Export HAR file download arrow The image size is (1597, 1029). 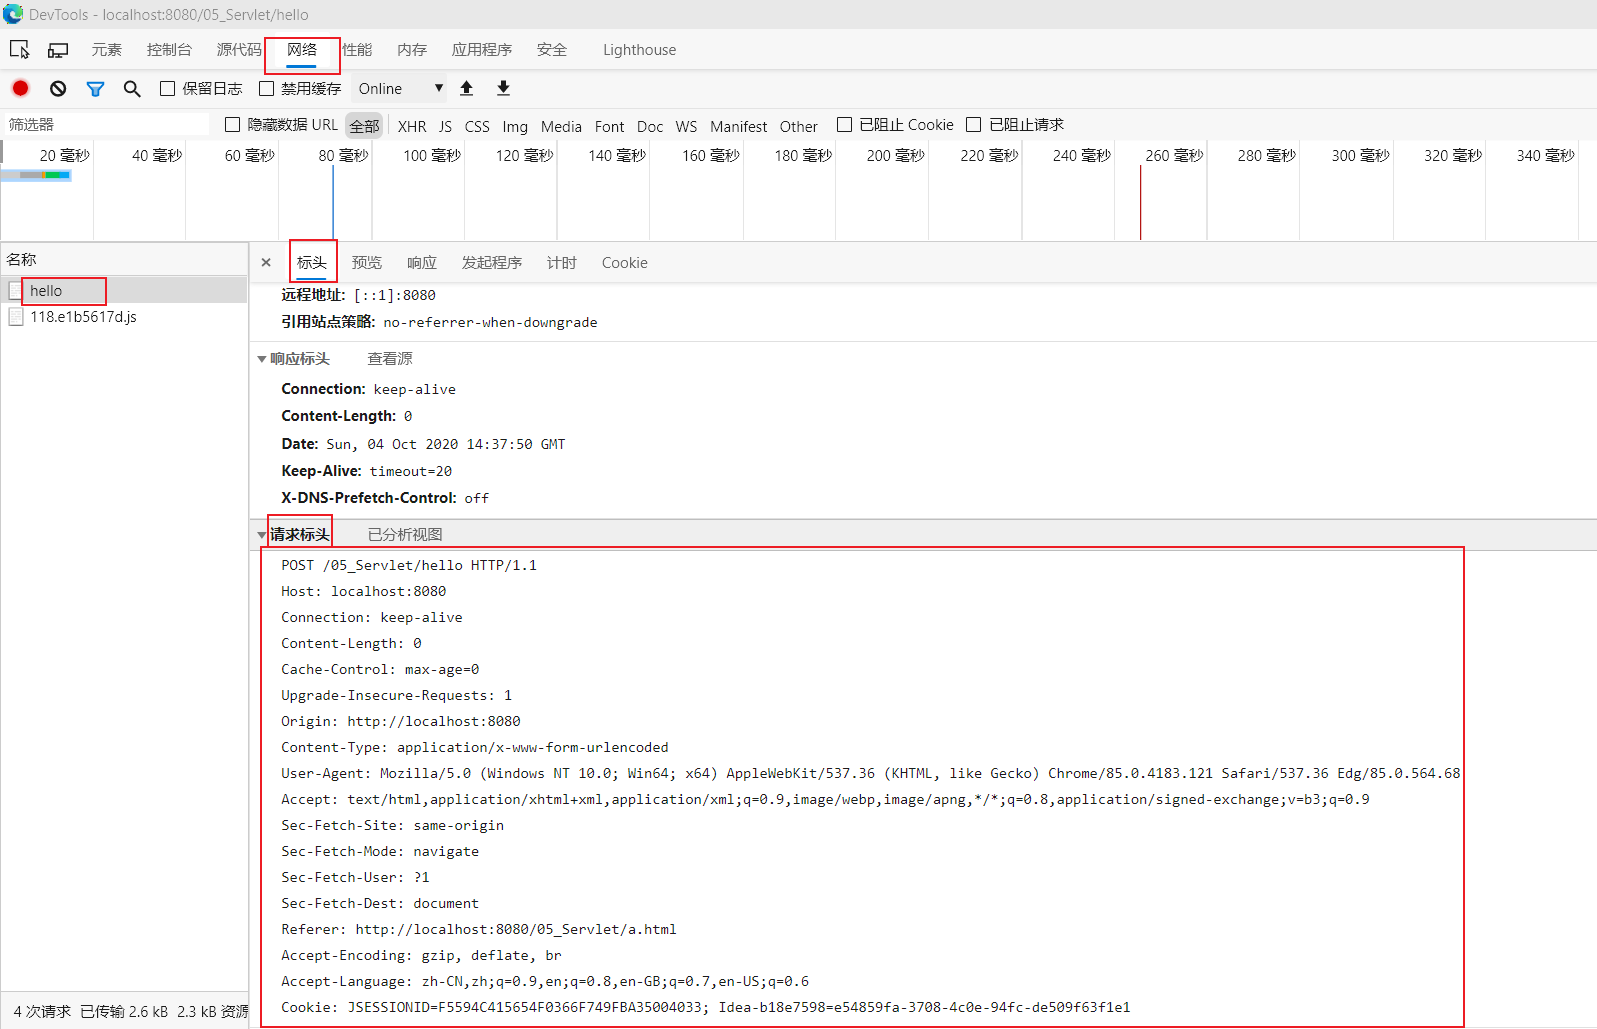pos(503,88)
